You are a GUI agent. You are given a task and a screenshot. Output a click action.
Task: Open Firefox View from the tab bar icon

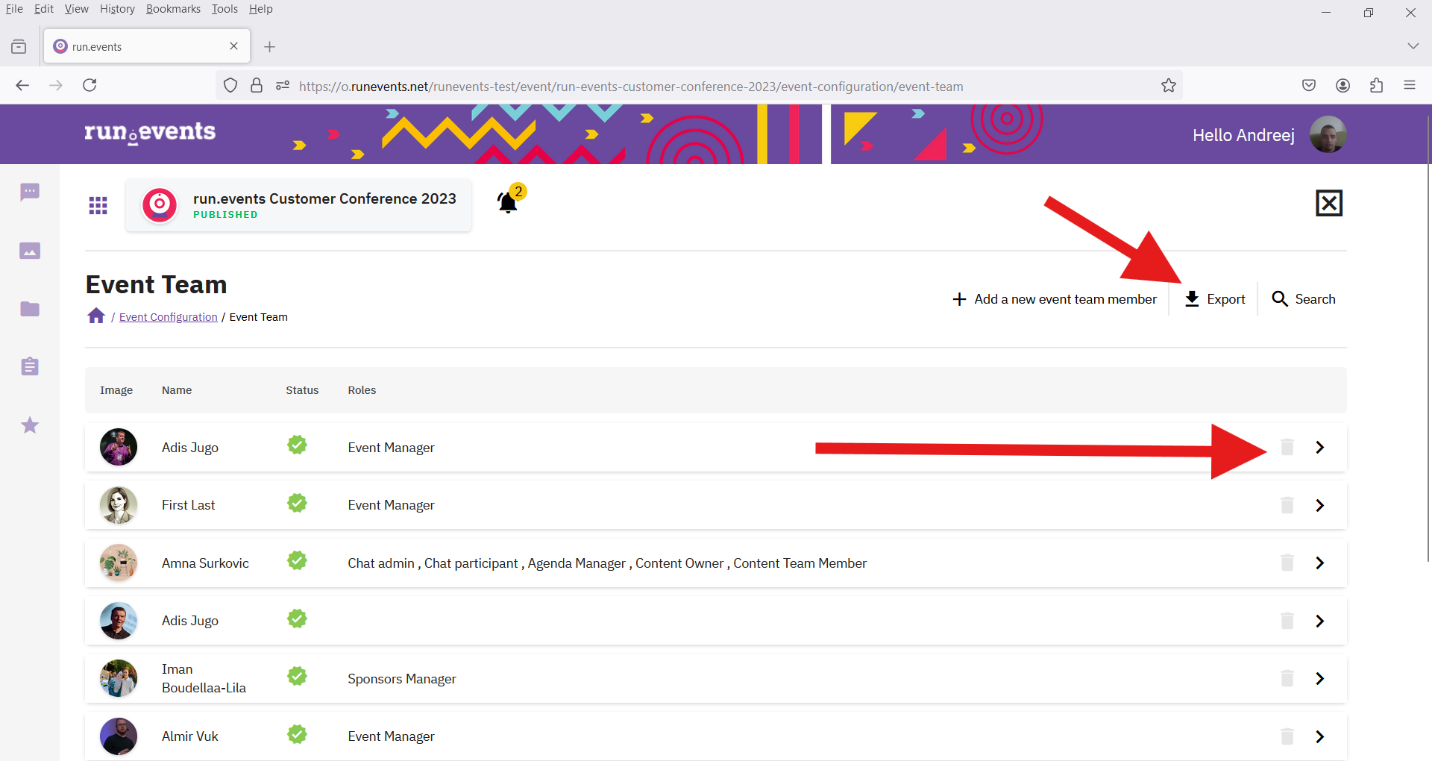18,47
